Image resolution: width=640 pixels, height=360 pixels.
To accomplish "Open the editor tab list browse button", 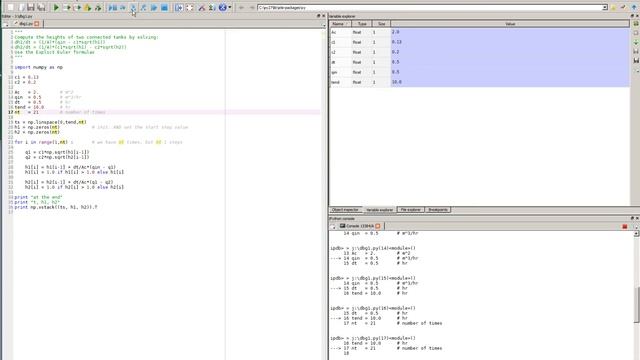I will [6, 24].
